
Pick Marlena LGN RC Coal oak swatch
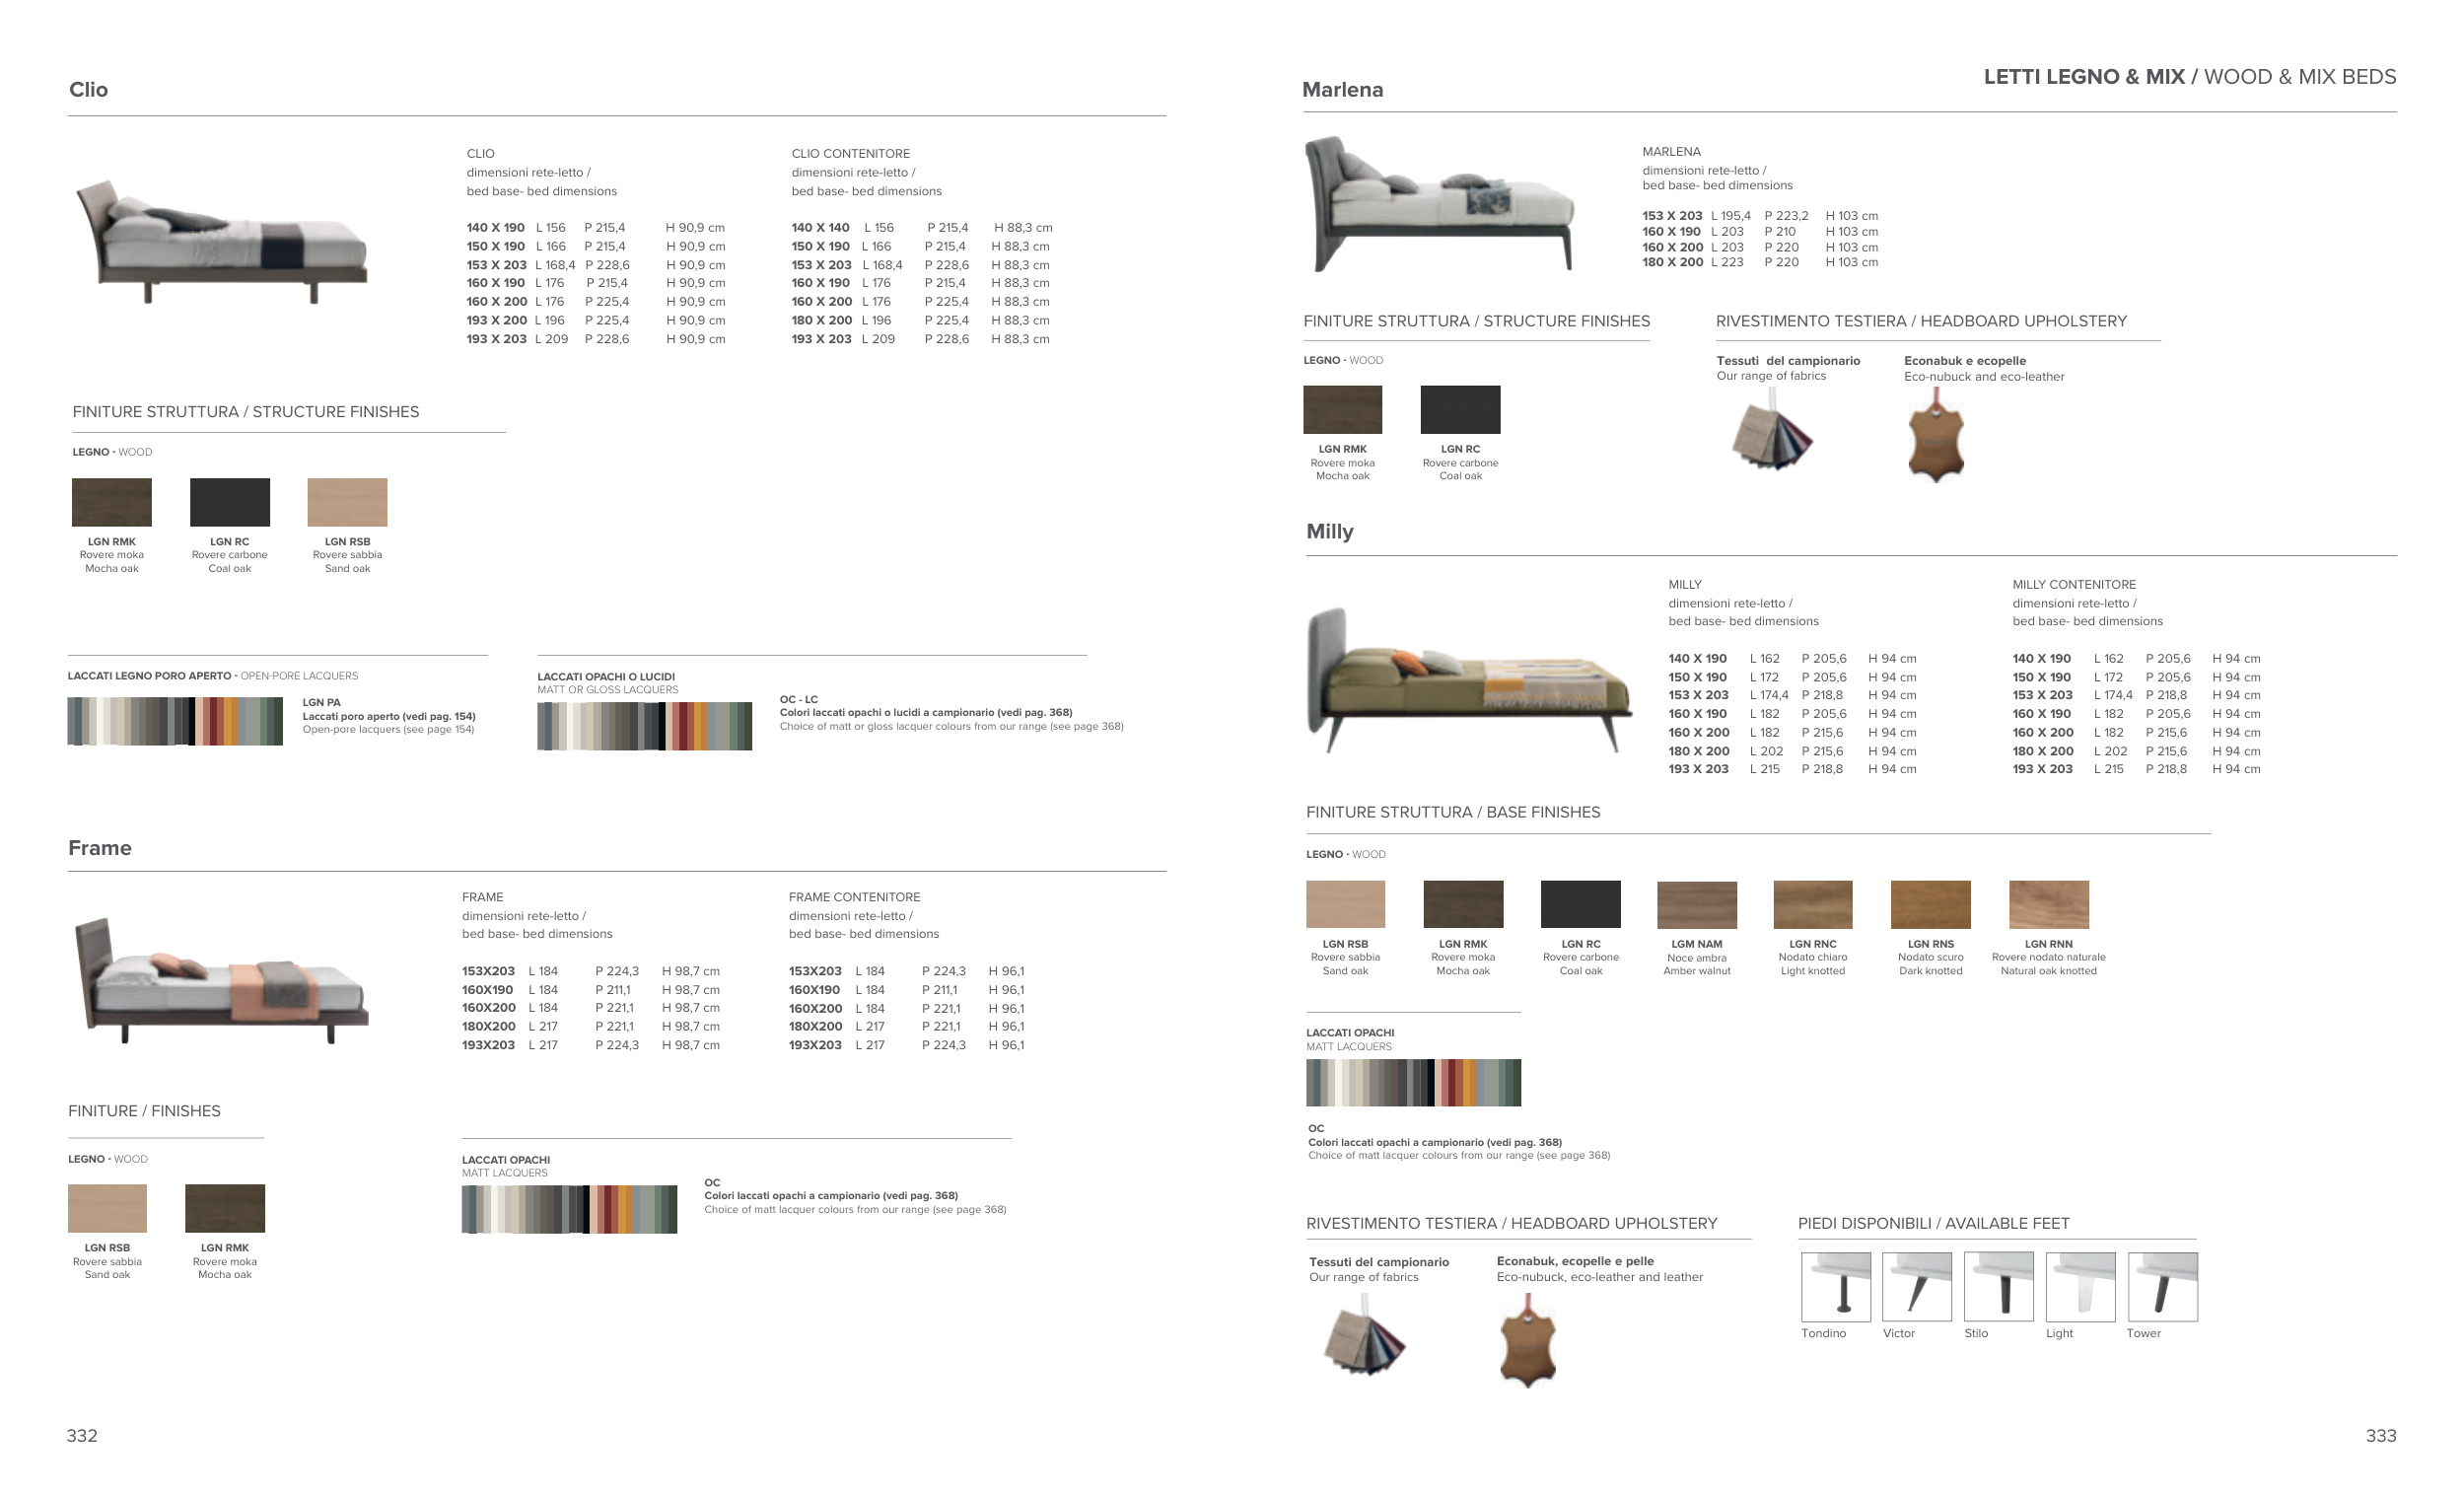[x=1460, y=410]
